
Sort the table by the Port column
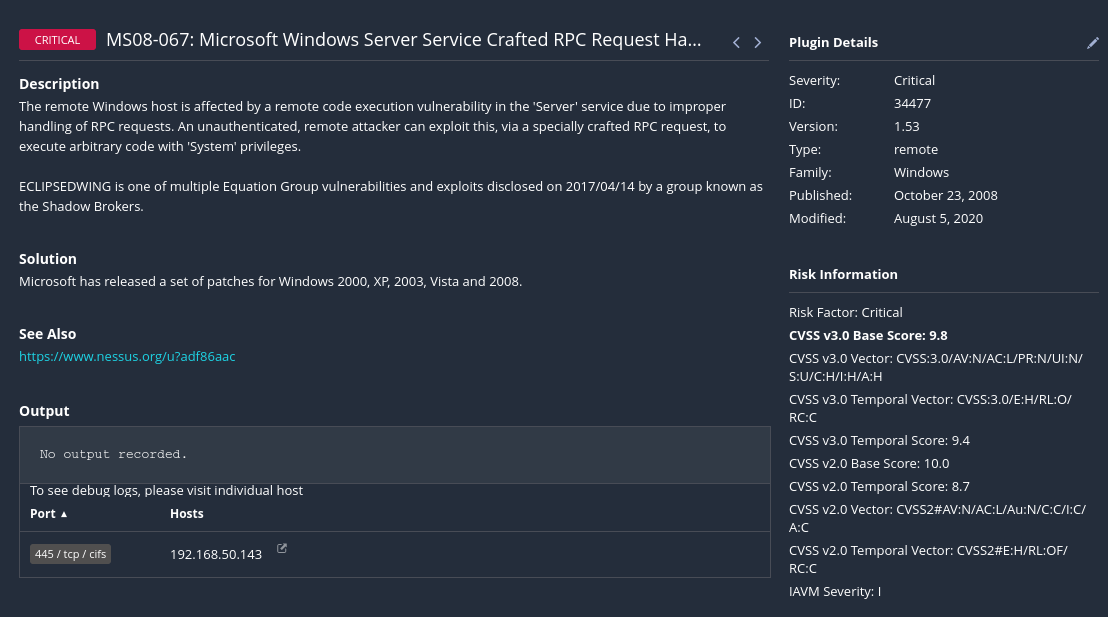[49, 513]
